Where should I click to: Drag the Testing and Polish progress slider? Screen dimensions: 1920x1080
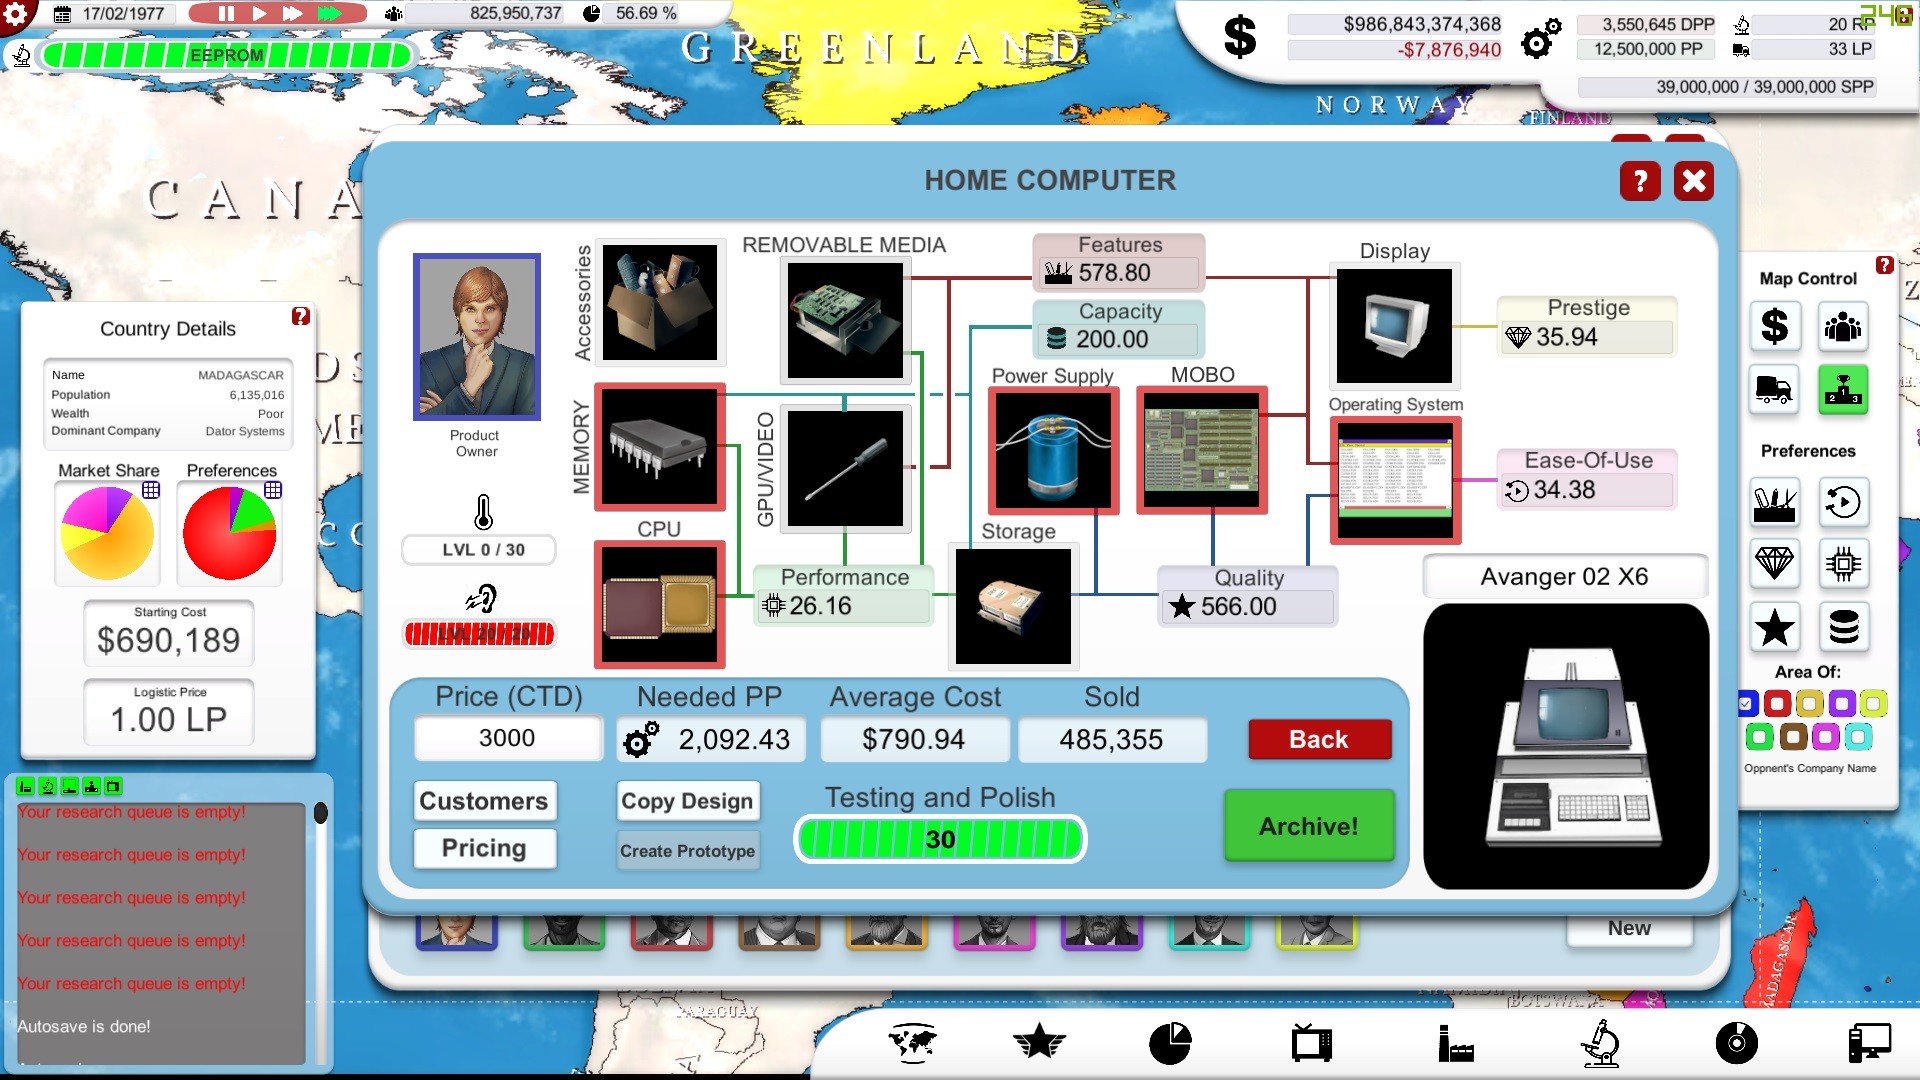[938, 840]
